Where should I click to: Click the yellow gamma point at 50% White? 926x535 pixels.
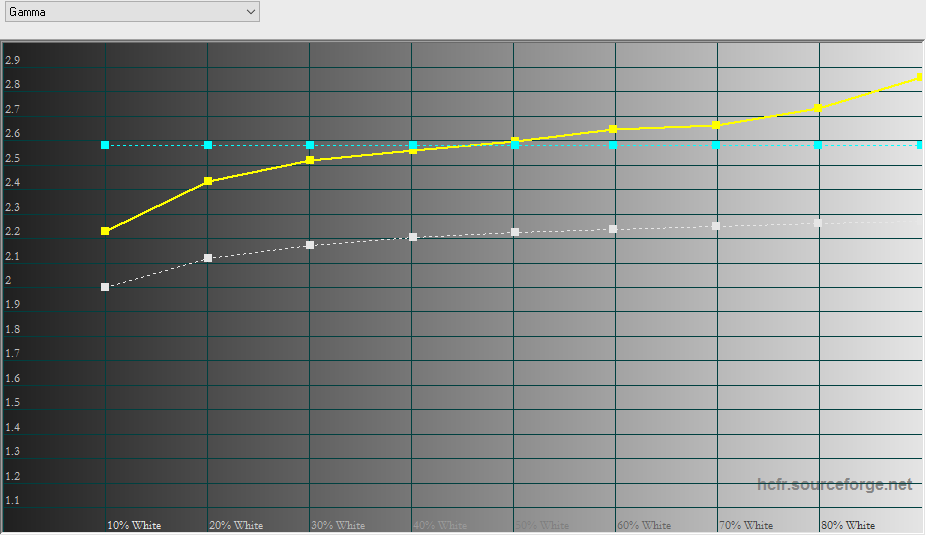(x=515, y=141)
